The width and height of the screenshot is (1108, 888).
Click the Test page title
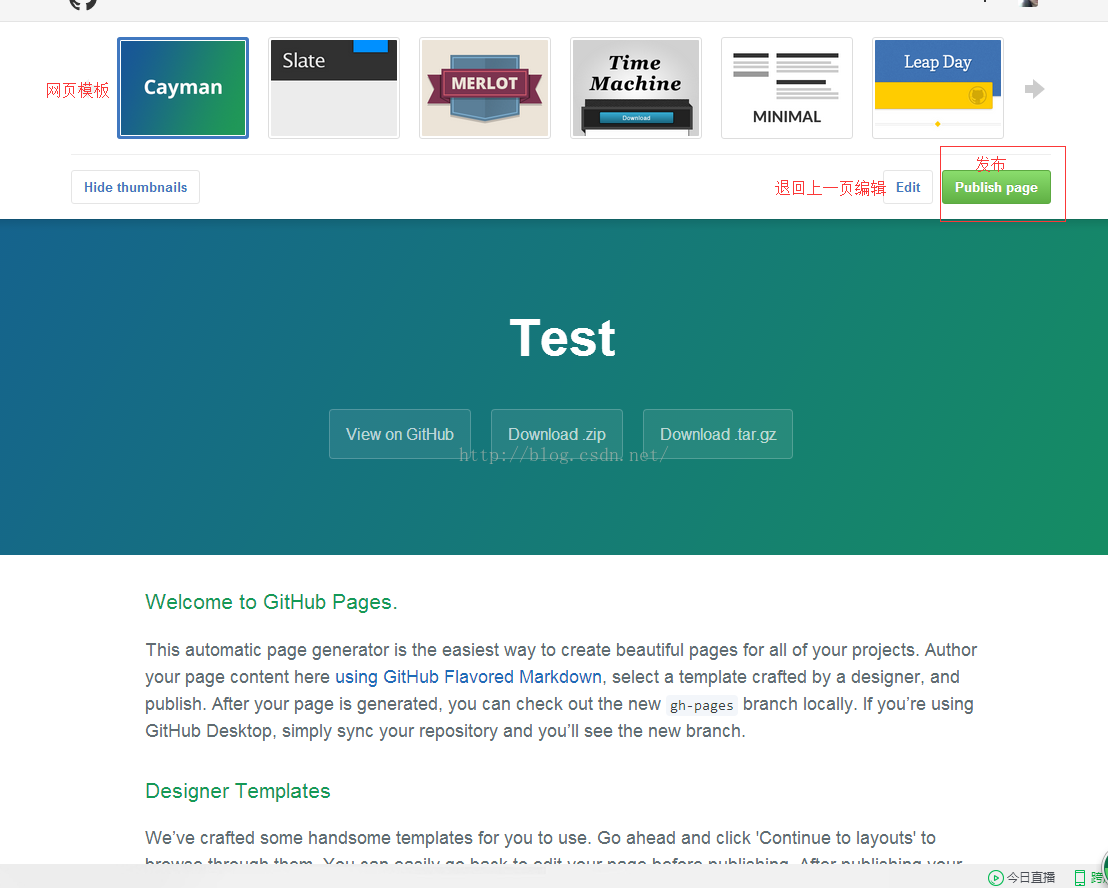pyautogui.click(x=562, y=338)
